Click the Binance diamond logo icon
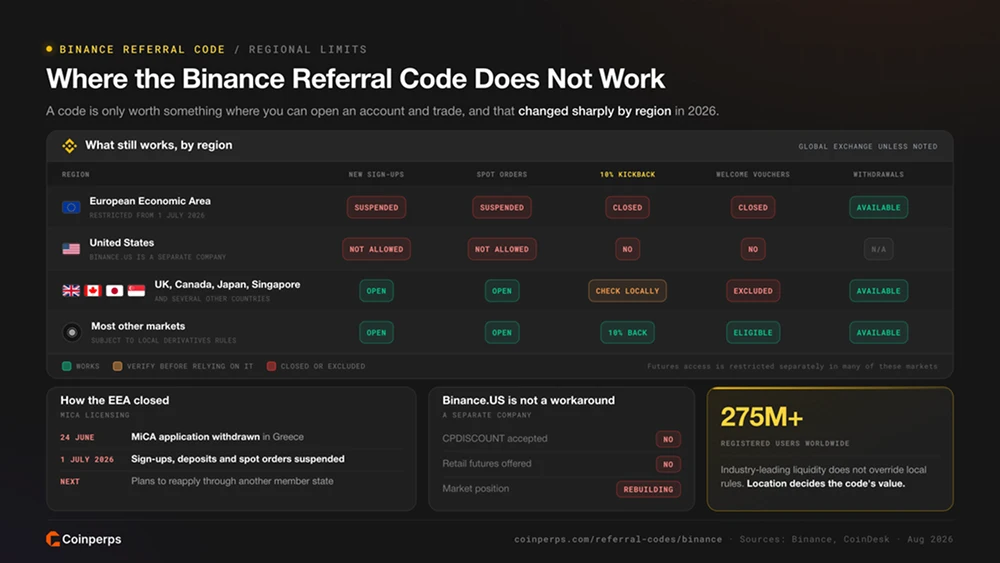This screenshot has width=1000, height=563. click(x=70, y=145)
